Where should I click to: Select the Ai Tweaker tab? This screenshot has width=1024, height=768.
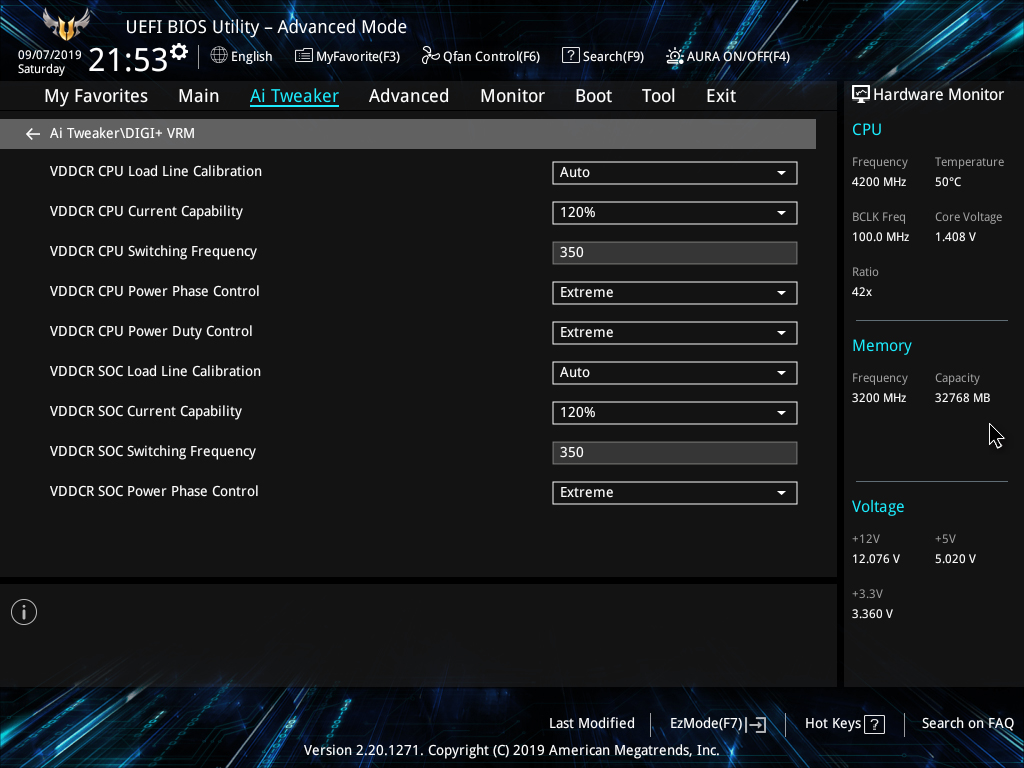(294, 96)
